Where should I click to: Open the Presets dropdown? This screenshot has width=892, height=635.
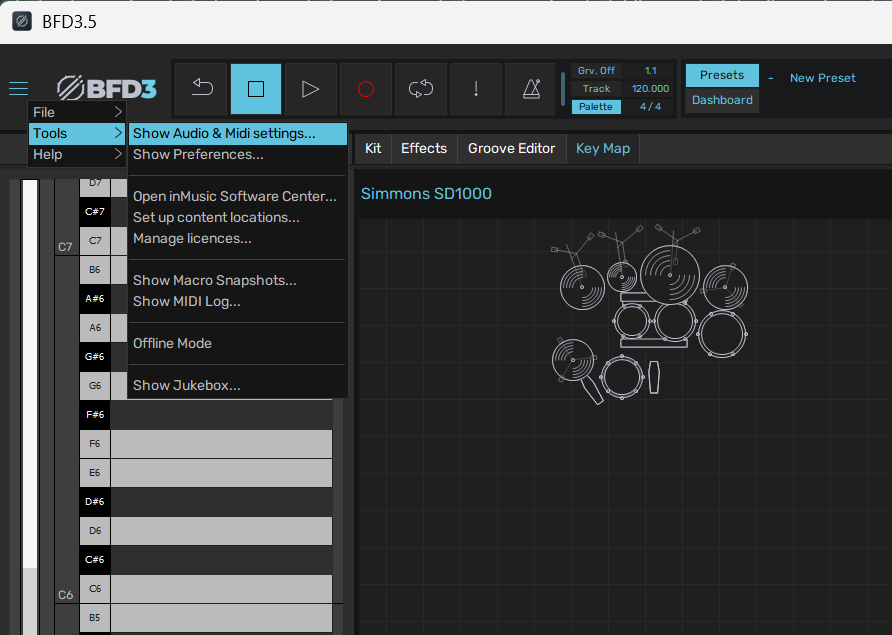click(x=722, y=75)
